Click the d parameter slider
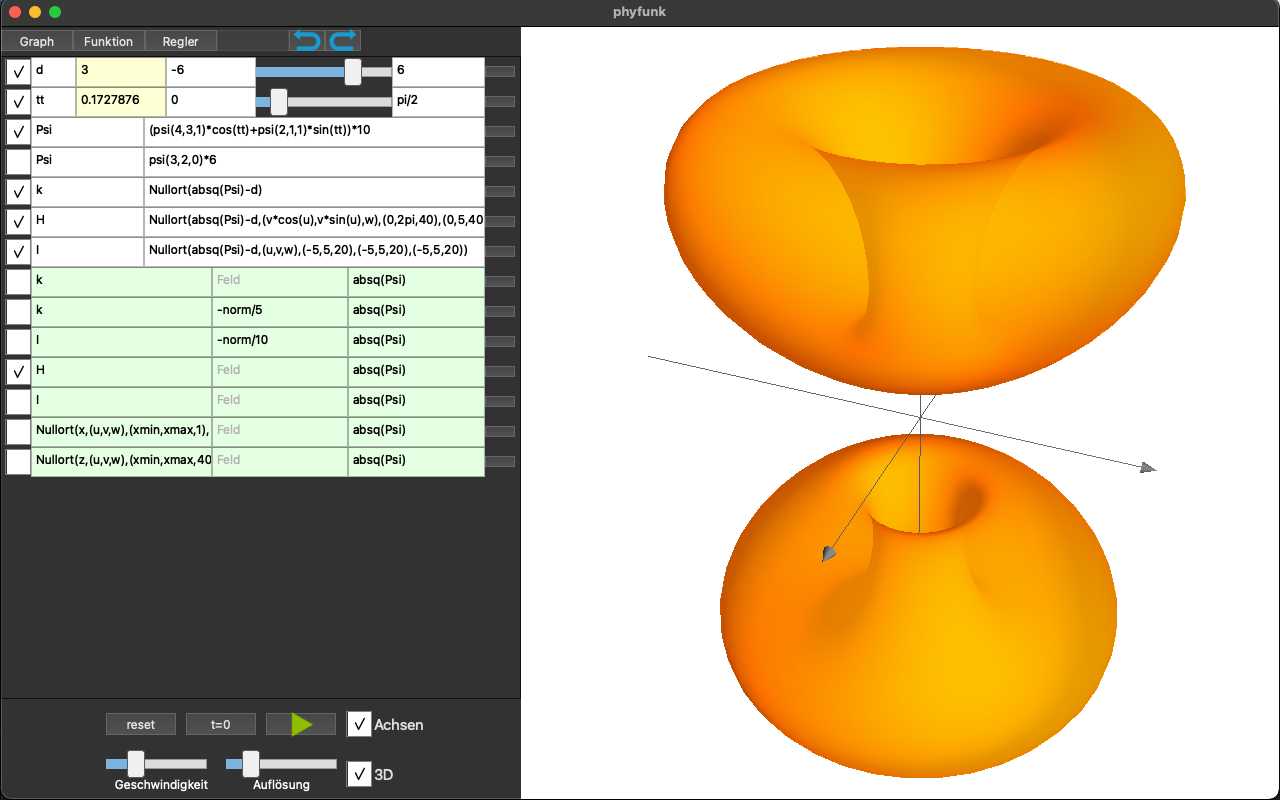This screenshot has width=1280, height=800. [x=324, y=72]
